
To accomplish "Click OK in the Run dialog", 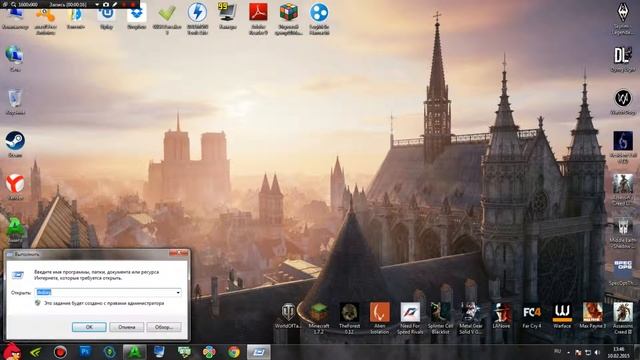I will (x=89, y=327).
